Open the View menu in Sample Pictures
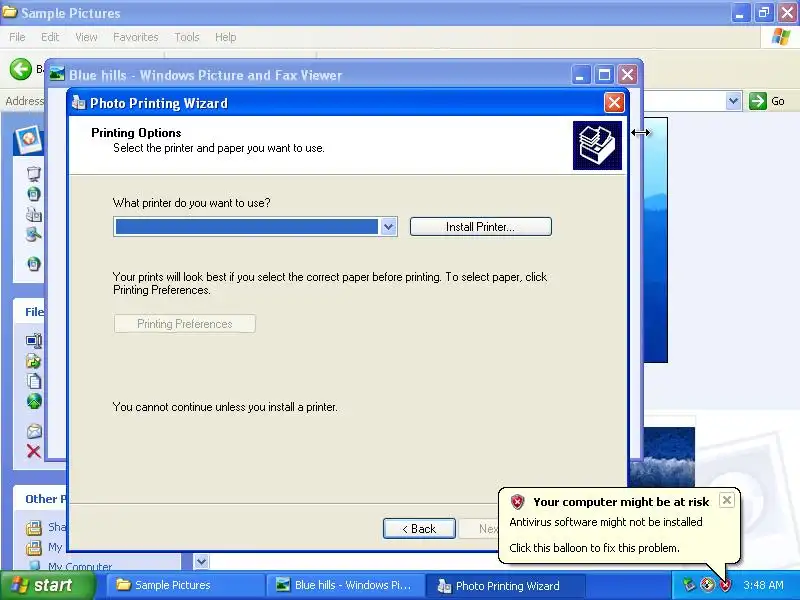800x600 pixels. pos(86,37)
